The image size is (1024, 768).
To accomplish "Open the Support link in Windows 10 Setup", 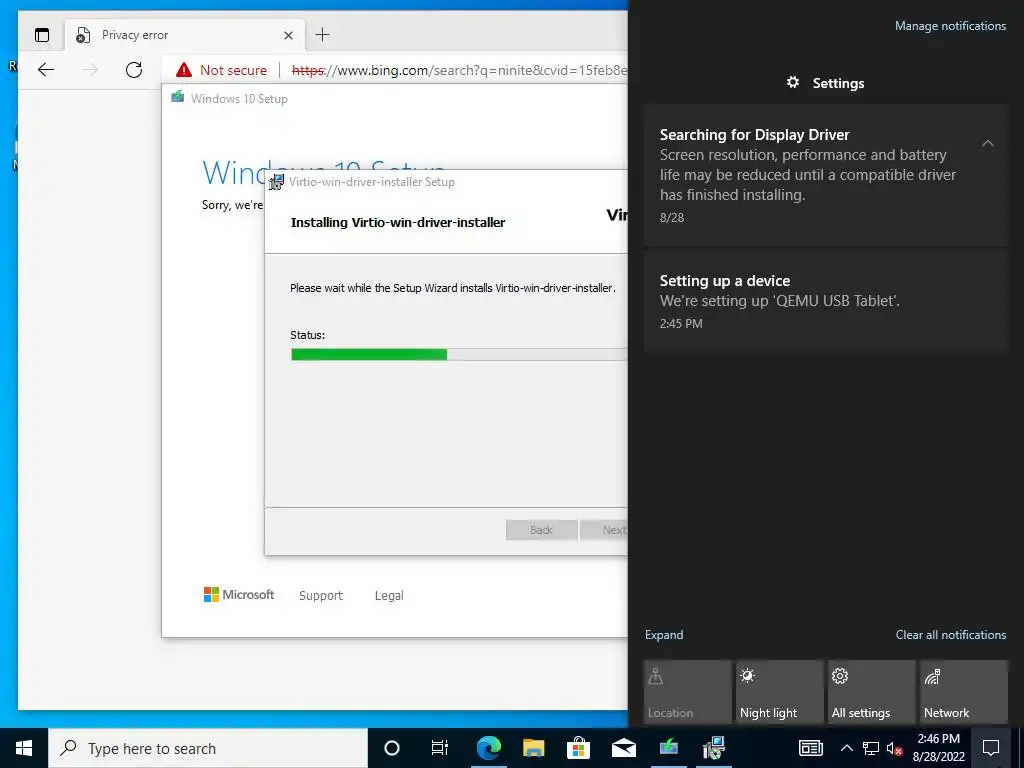I will tap(321, 596).
